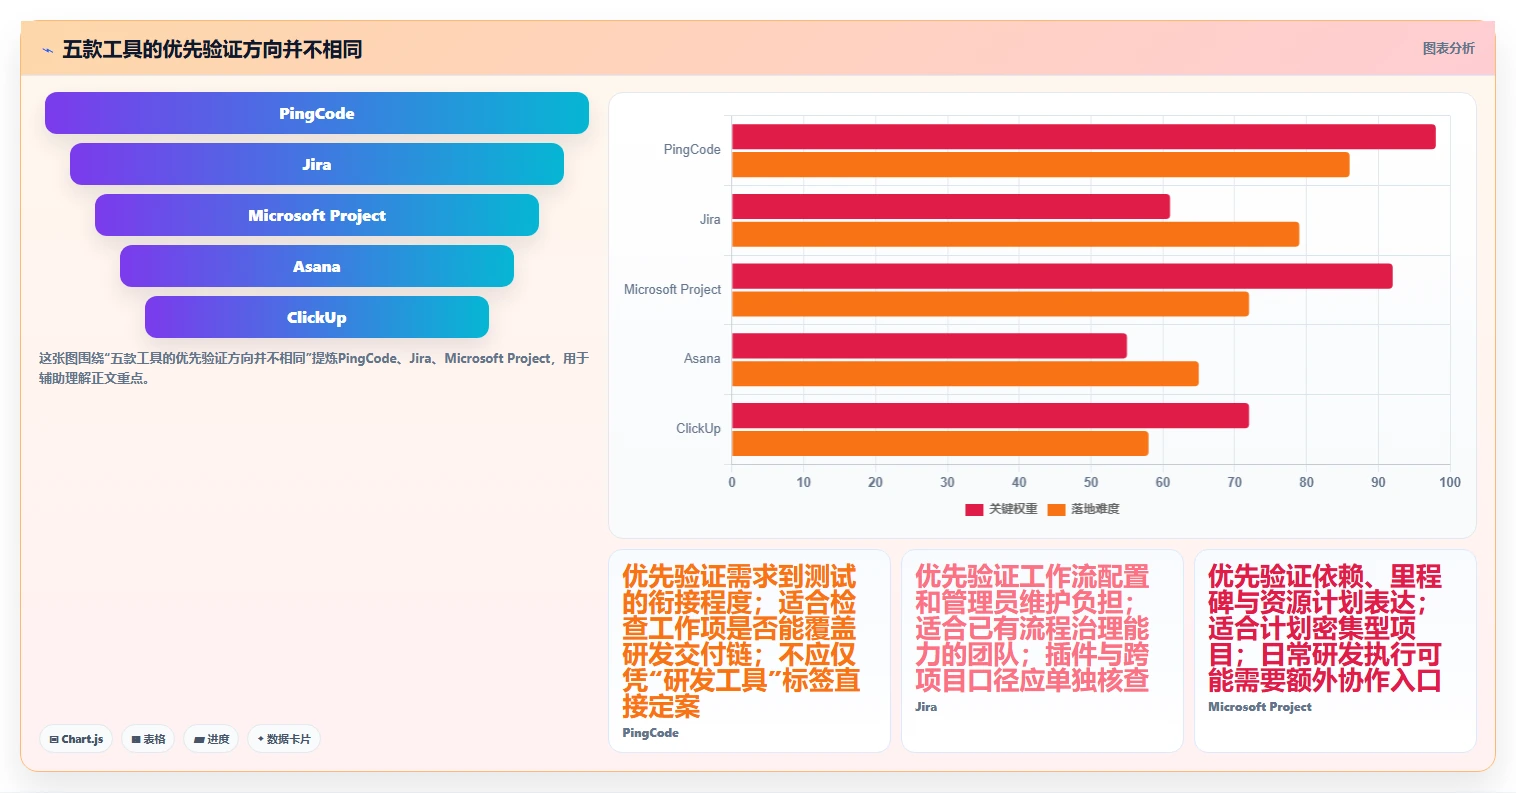Click the x-axis tick value 0
This screenshot has width=1516, height=793.
(732, 482)
